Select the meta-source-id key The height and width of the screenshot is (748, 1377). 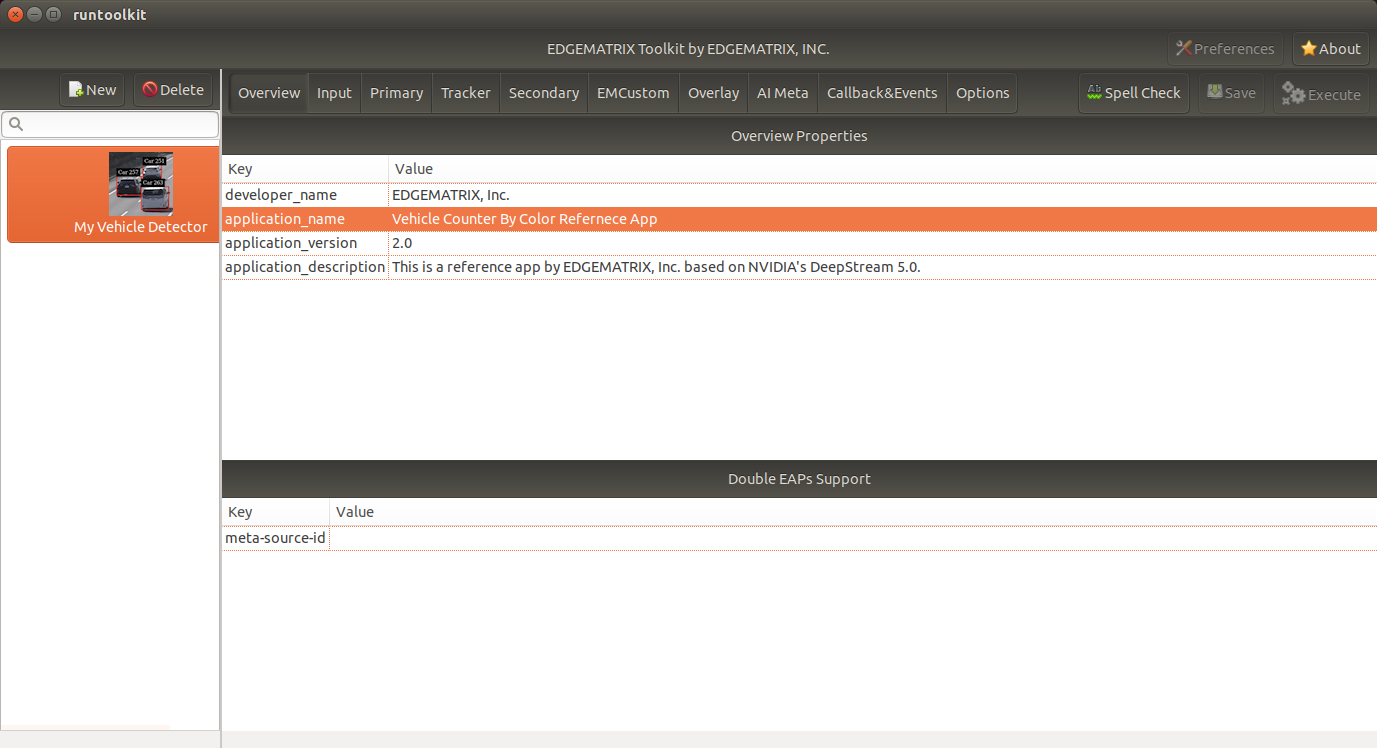(275, 538)
